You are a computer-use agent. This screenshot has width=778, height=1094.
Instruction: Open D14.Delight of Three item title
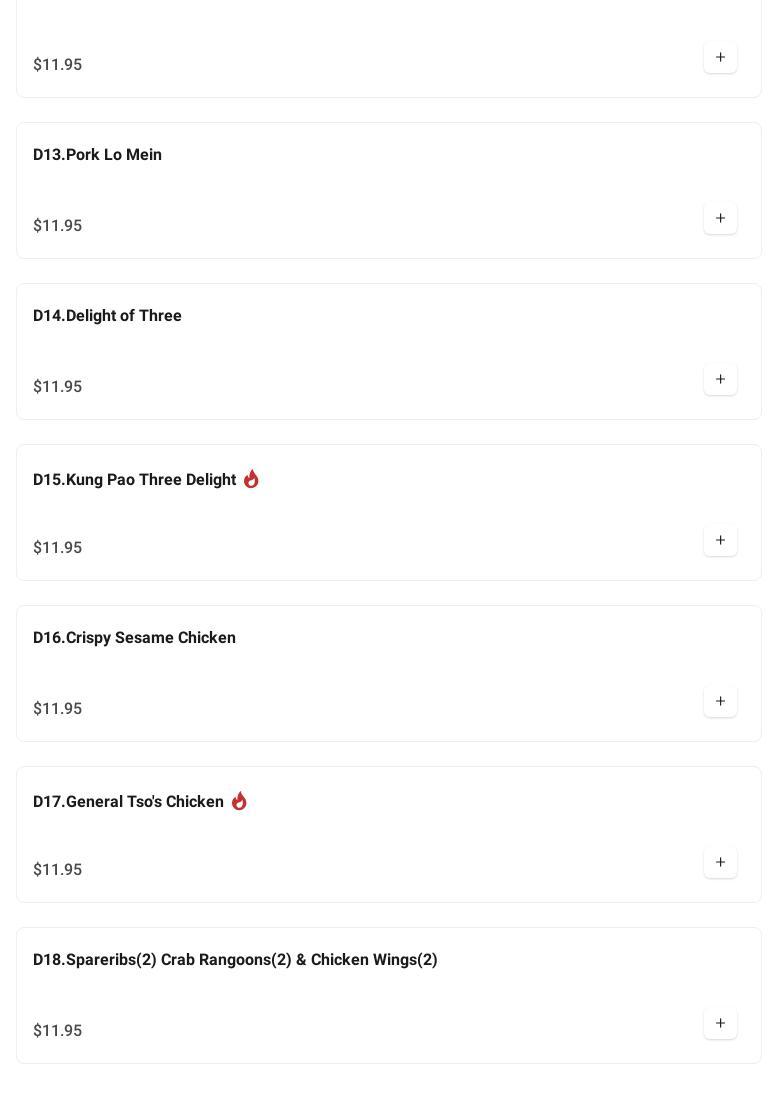(107, 315)
